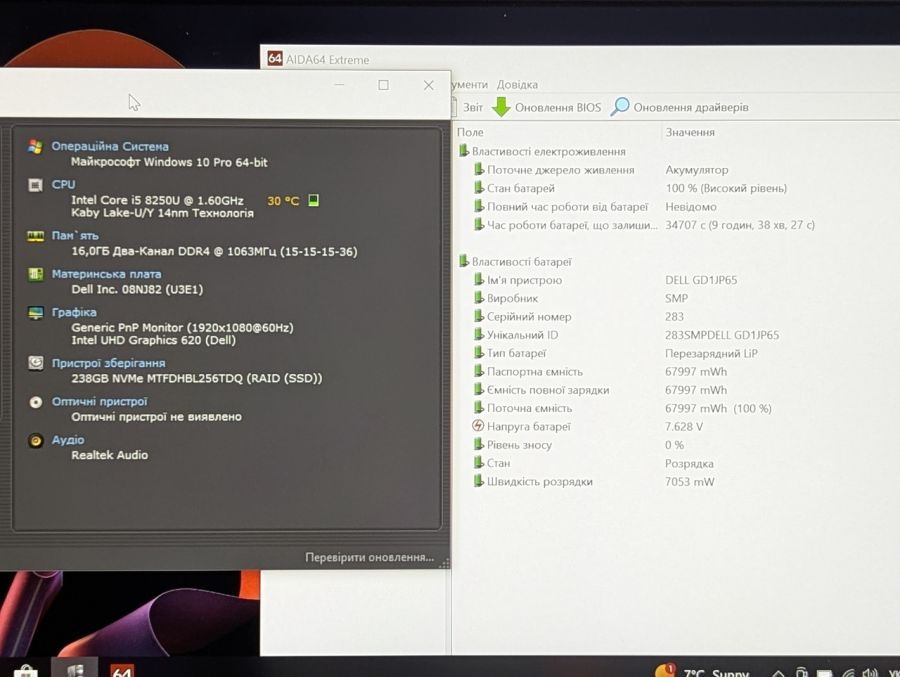Click the CPU chip icon in Speccy
The width and height of the screenshot is (900, 677).
tap(35, 185)
